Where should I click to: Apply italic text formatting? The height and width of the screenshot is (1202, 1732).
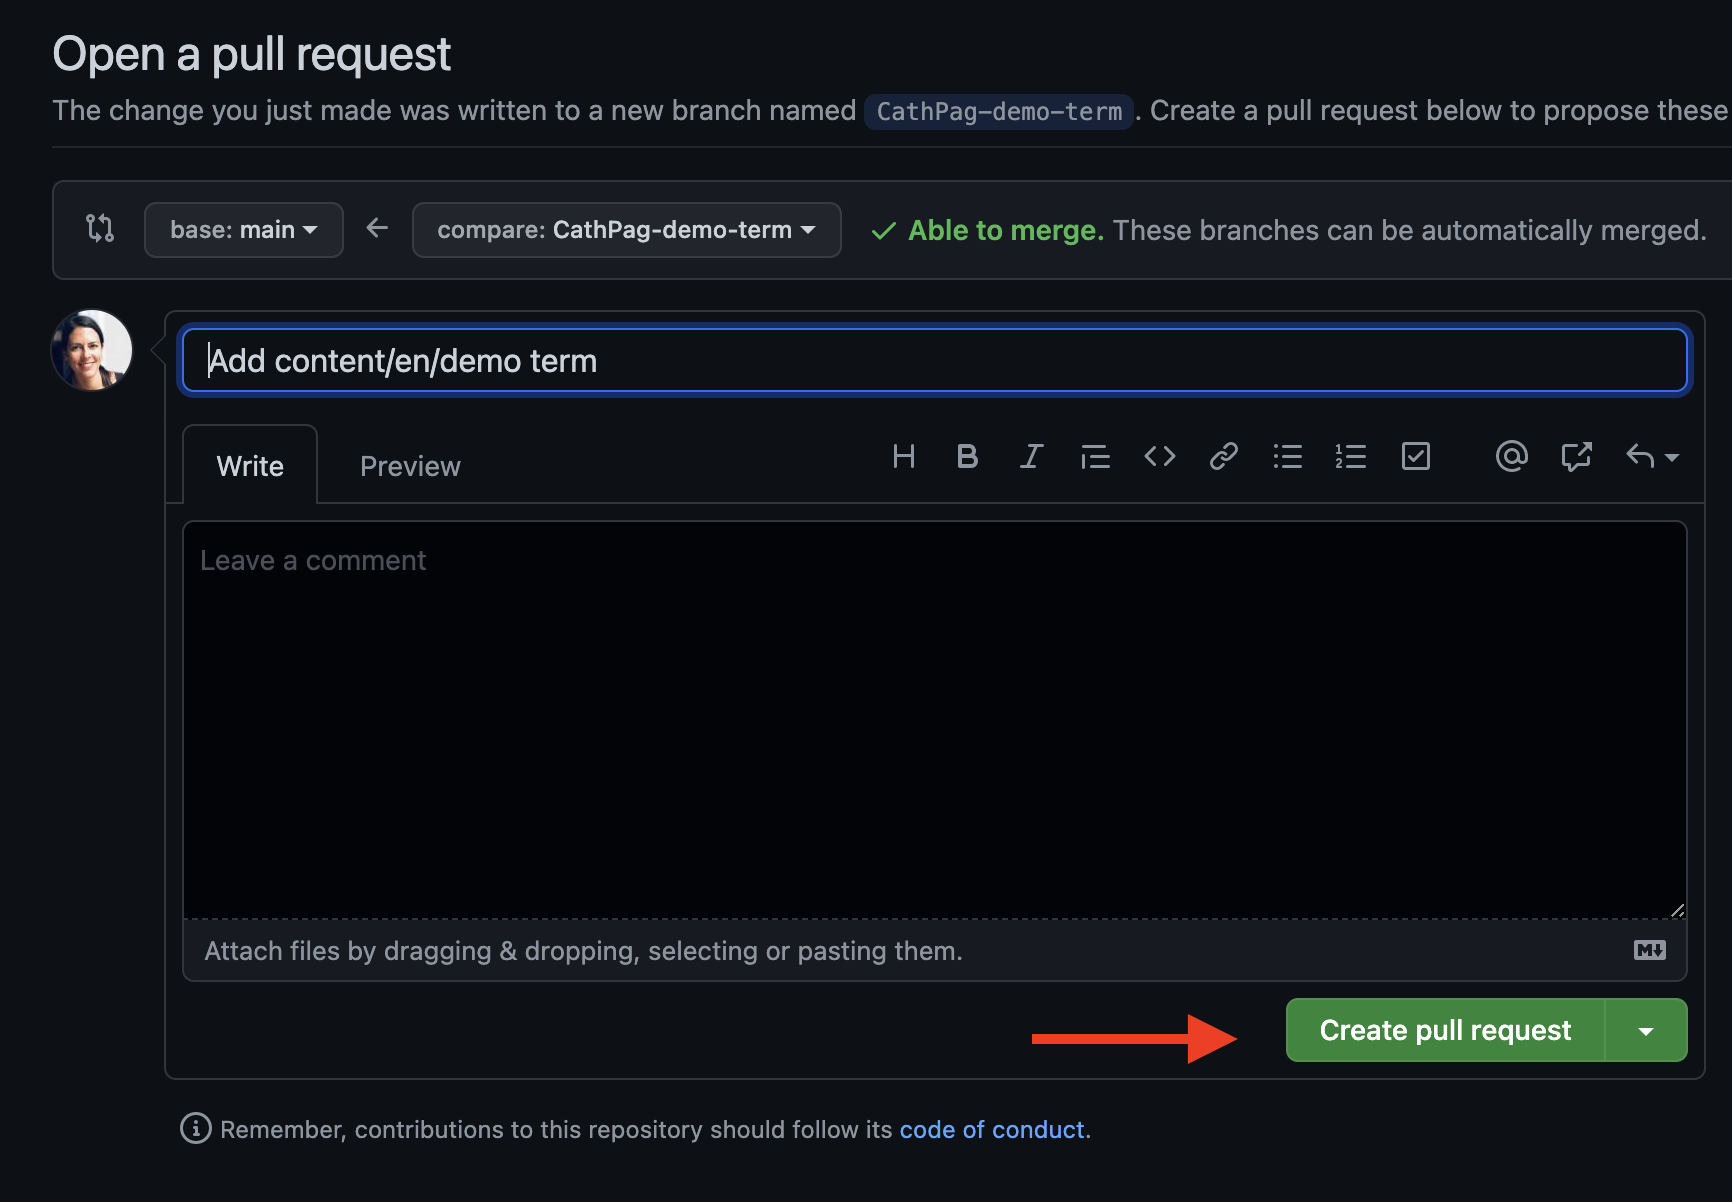pos(1031,457)
